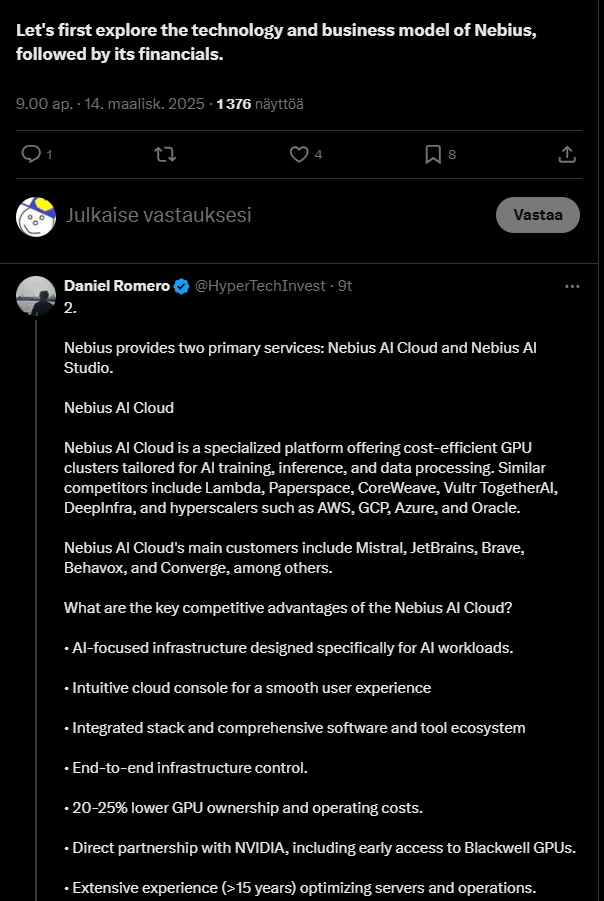Click the @HyperTechInvest handle
604x901 pixels.
click(x=260, y=286)
